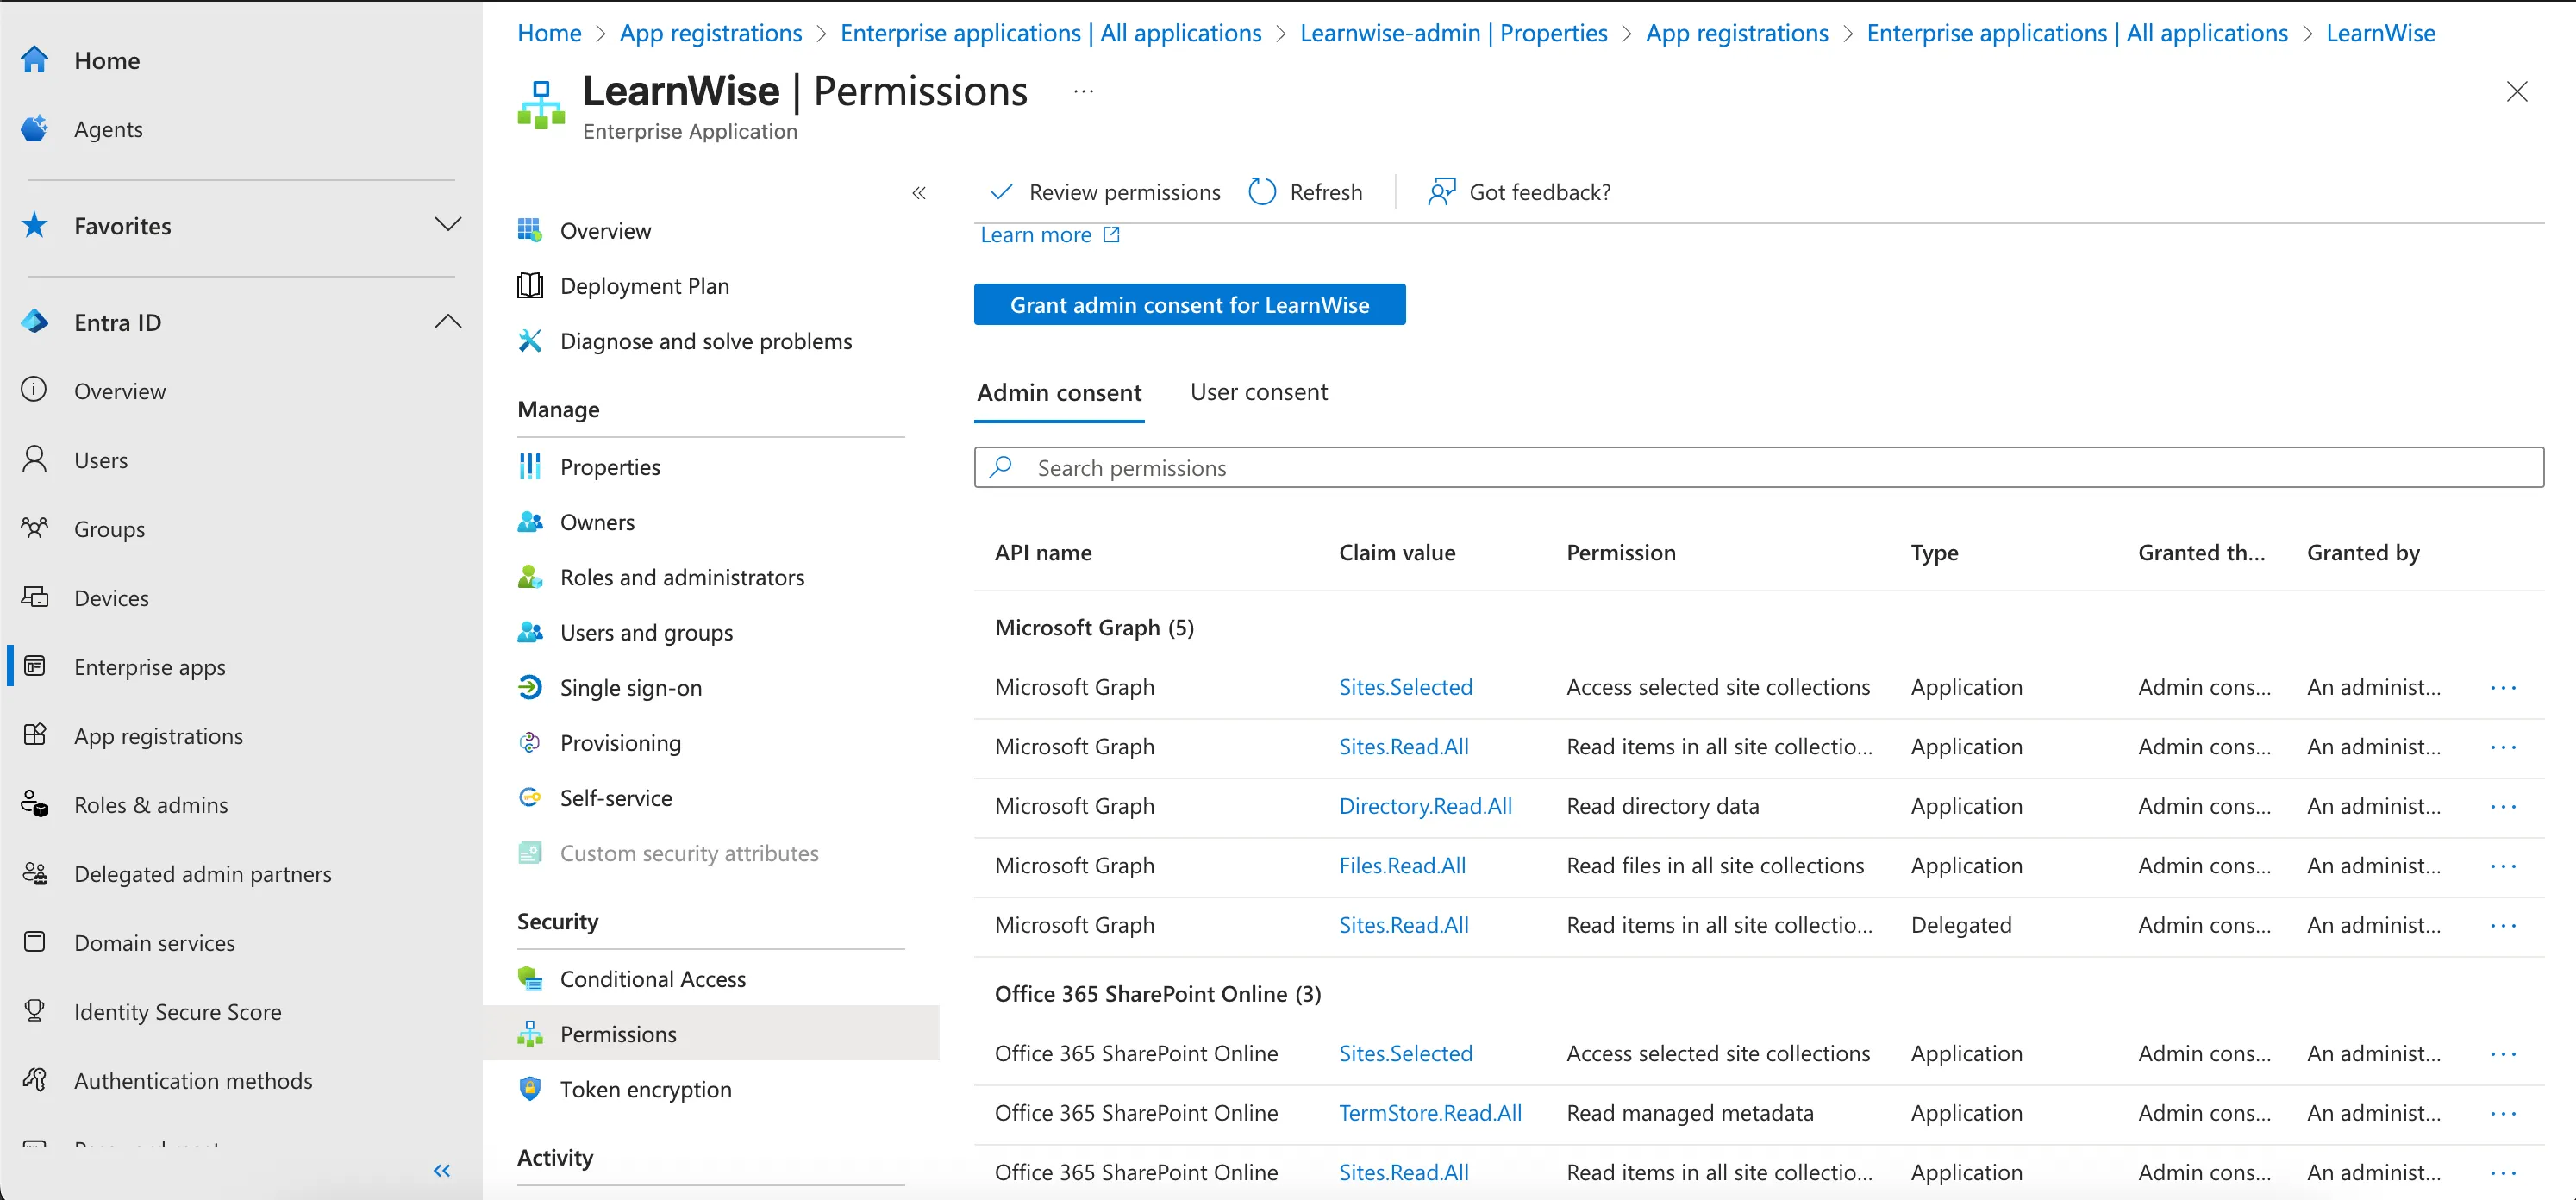This screenshot has width=2576, height=1200.
Task: Open Identity Secure Score
Action: point(177,1012)
